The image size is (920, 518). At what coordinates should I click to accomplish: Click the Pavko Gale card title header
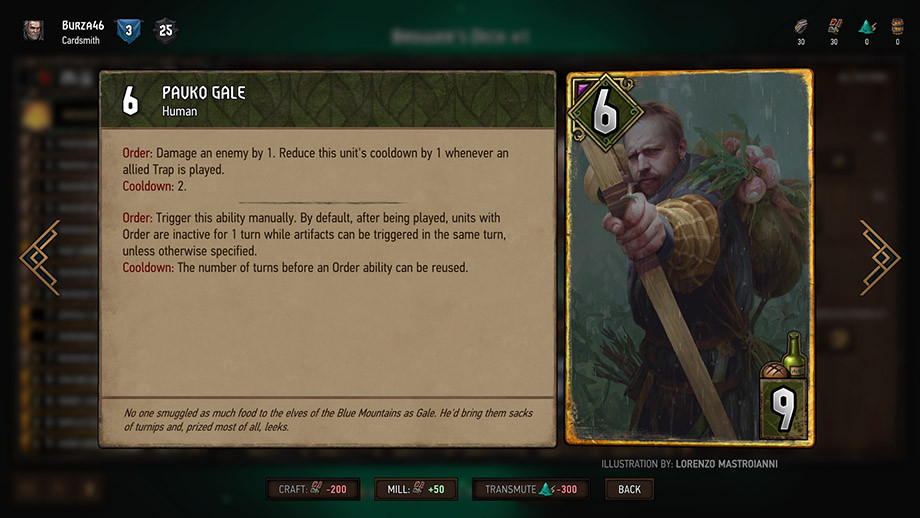pyautogui.click(x=328, y=100)
